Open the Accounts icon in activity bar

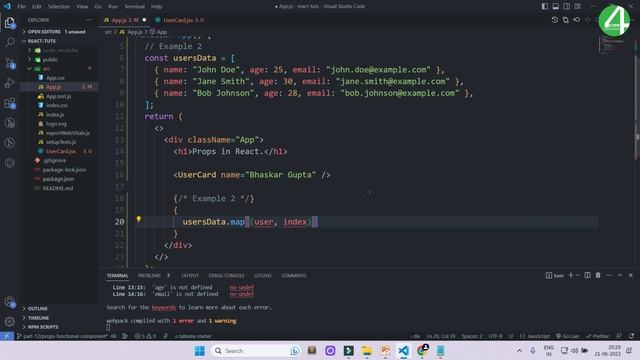pyautogui.click(x=10, y=302)
